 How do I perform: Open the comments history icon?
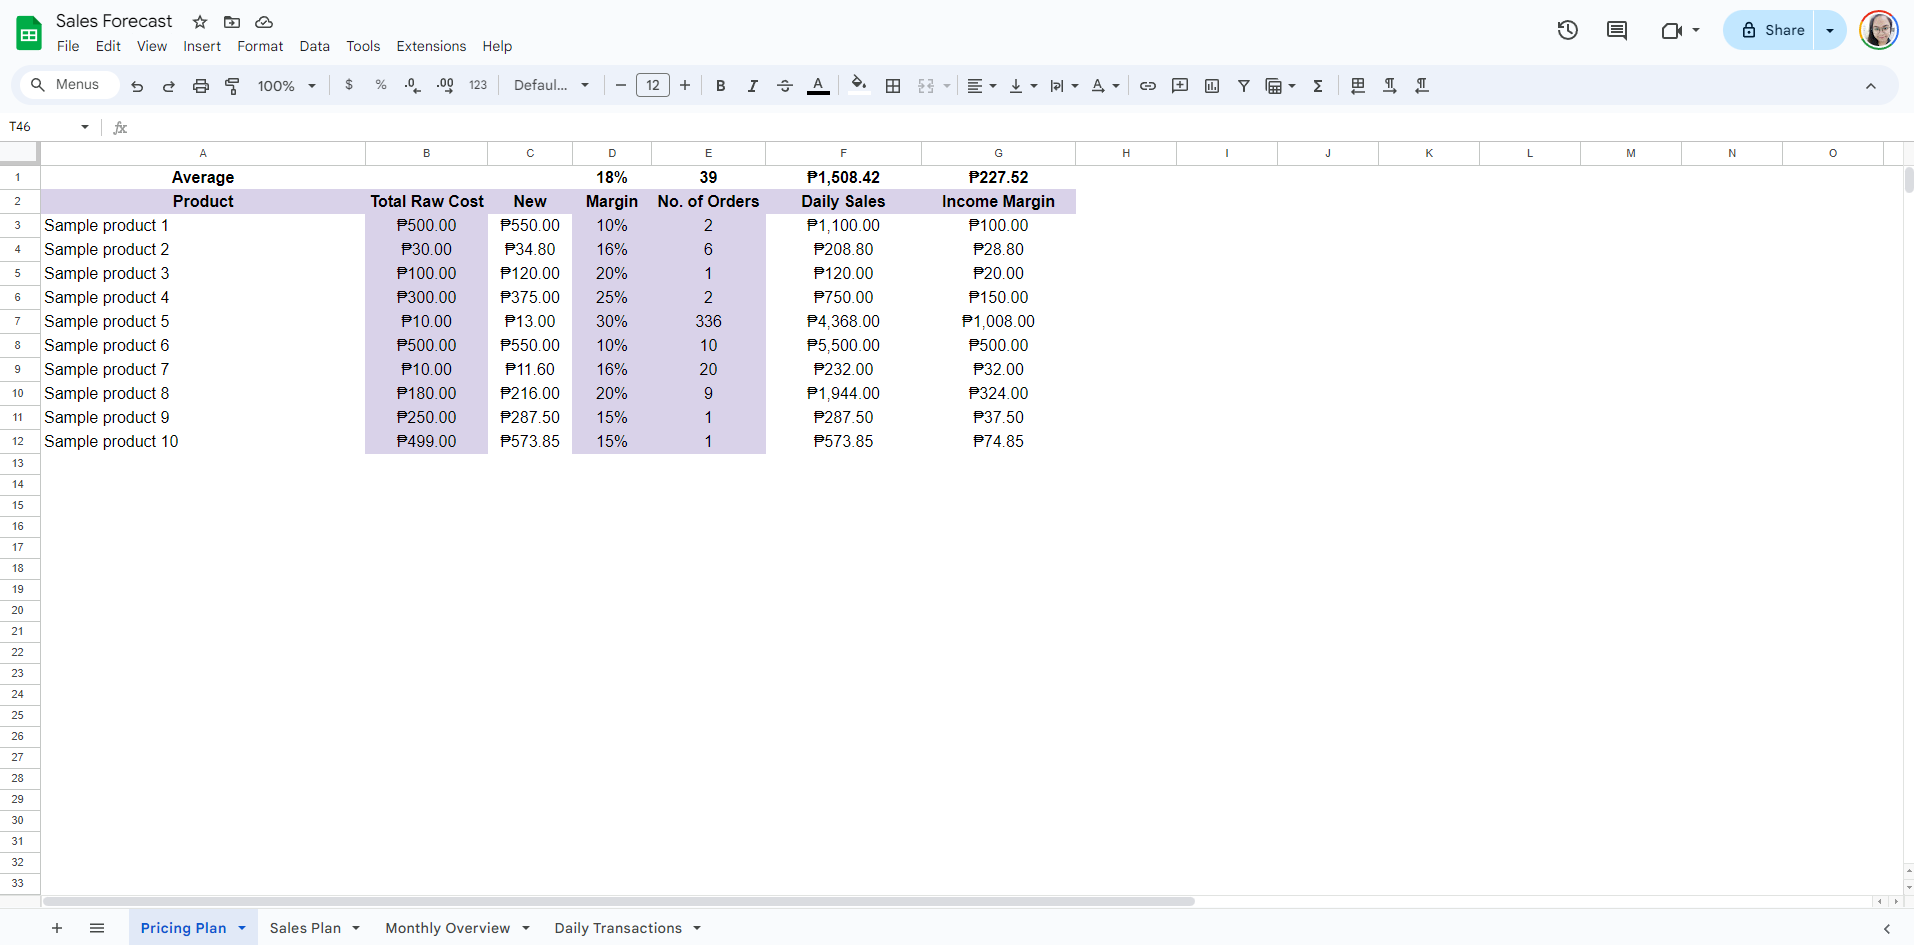point(1617,30)
